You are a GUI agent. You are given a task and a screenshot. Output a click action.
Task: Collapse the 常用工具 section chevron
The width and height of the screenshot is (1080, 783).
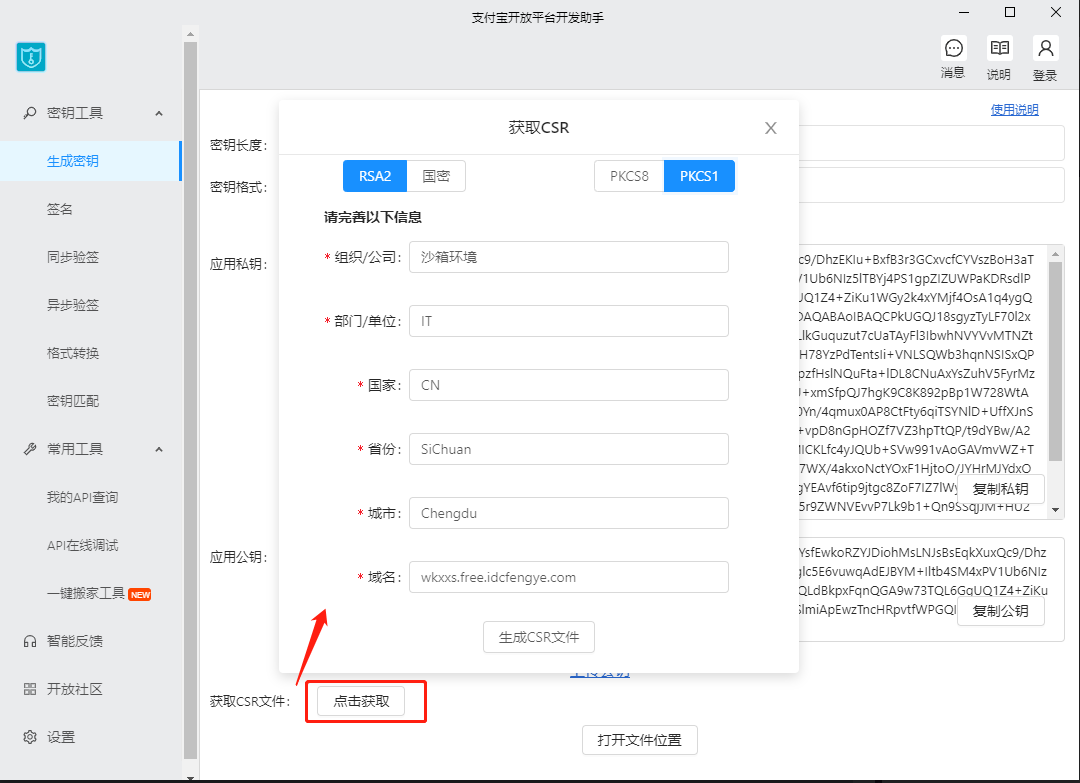click(159, 449)
